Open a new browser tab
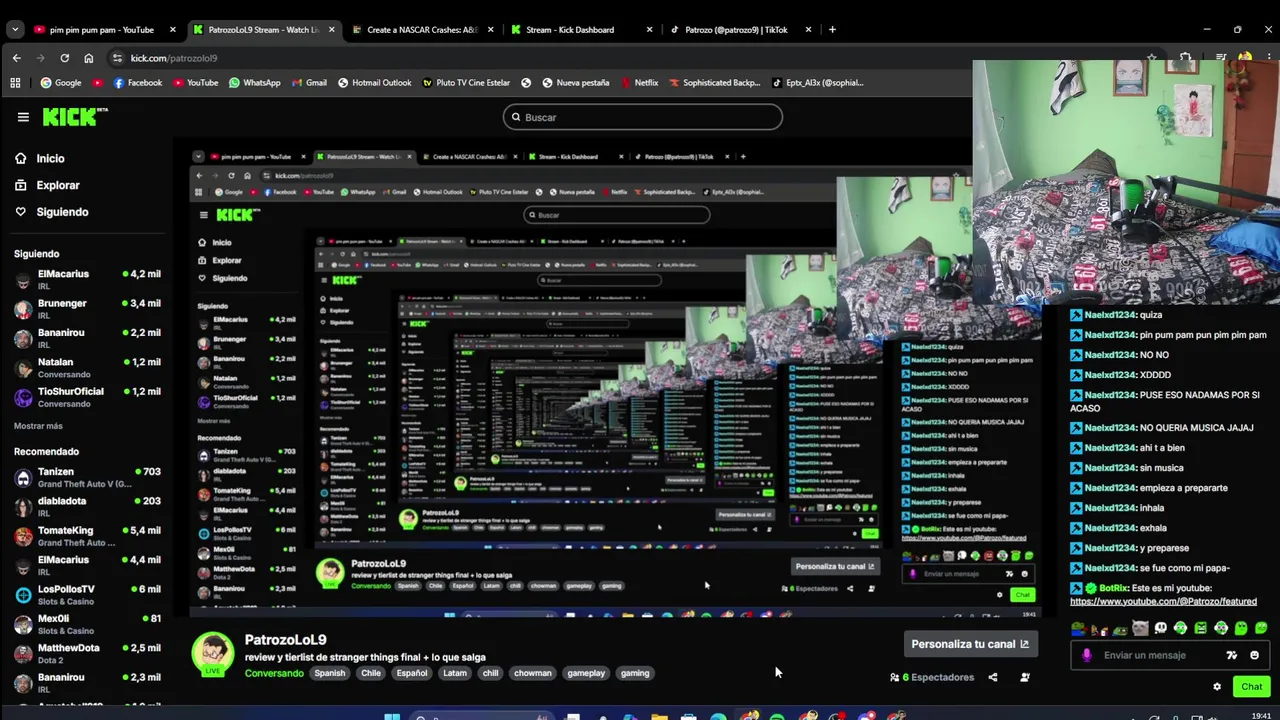This screenshot has height=720, width=1280. [x=832, y=29]
